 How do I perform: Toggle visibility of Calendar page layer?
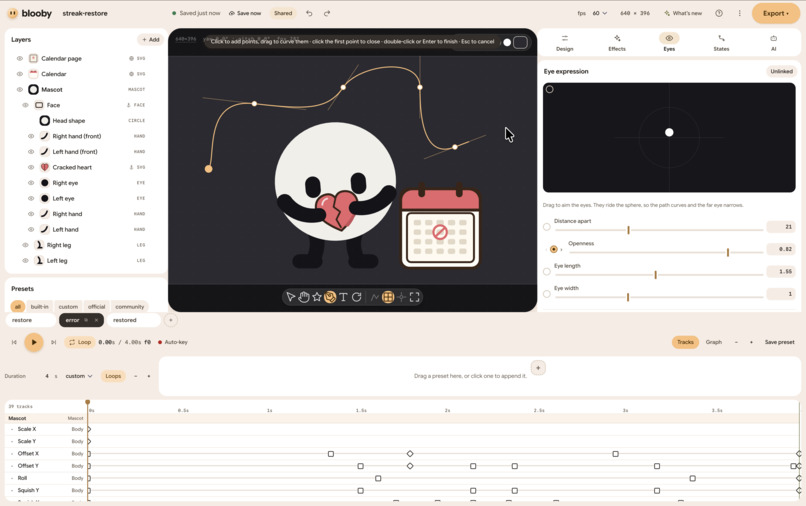[20, 59]
